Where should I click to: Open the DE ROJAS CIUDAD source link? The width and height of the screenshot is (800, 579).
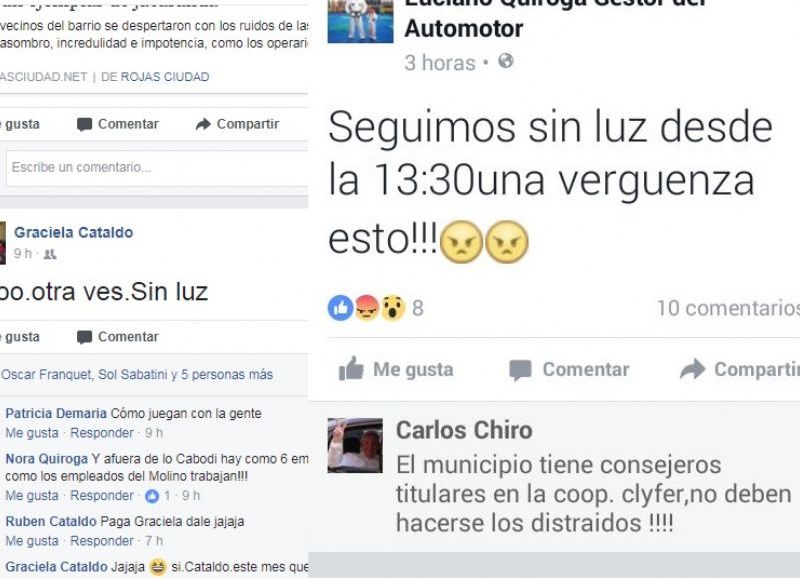point(155,77)
